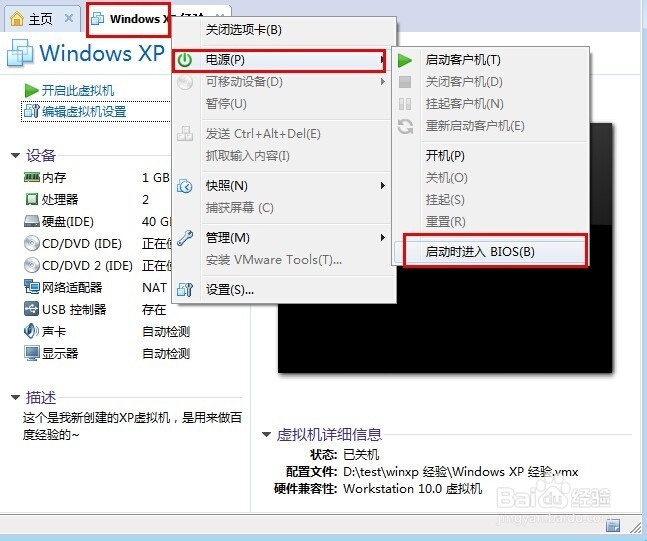Click the green play icon beside 启动客户机(T)

pyautogui.click(x=405, y=60)
